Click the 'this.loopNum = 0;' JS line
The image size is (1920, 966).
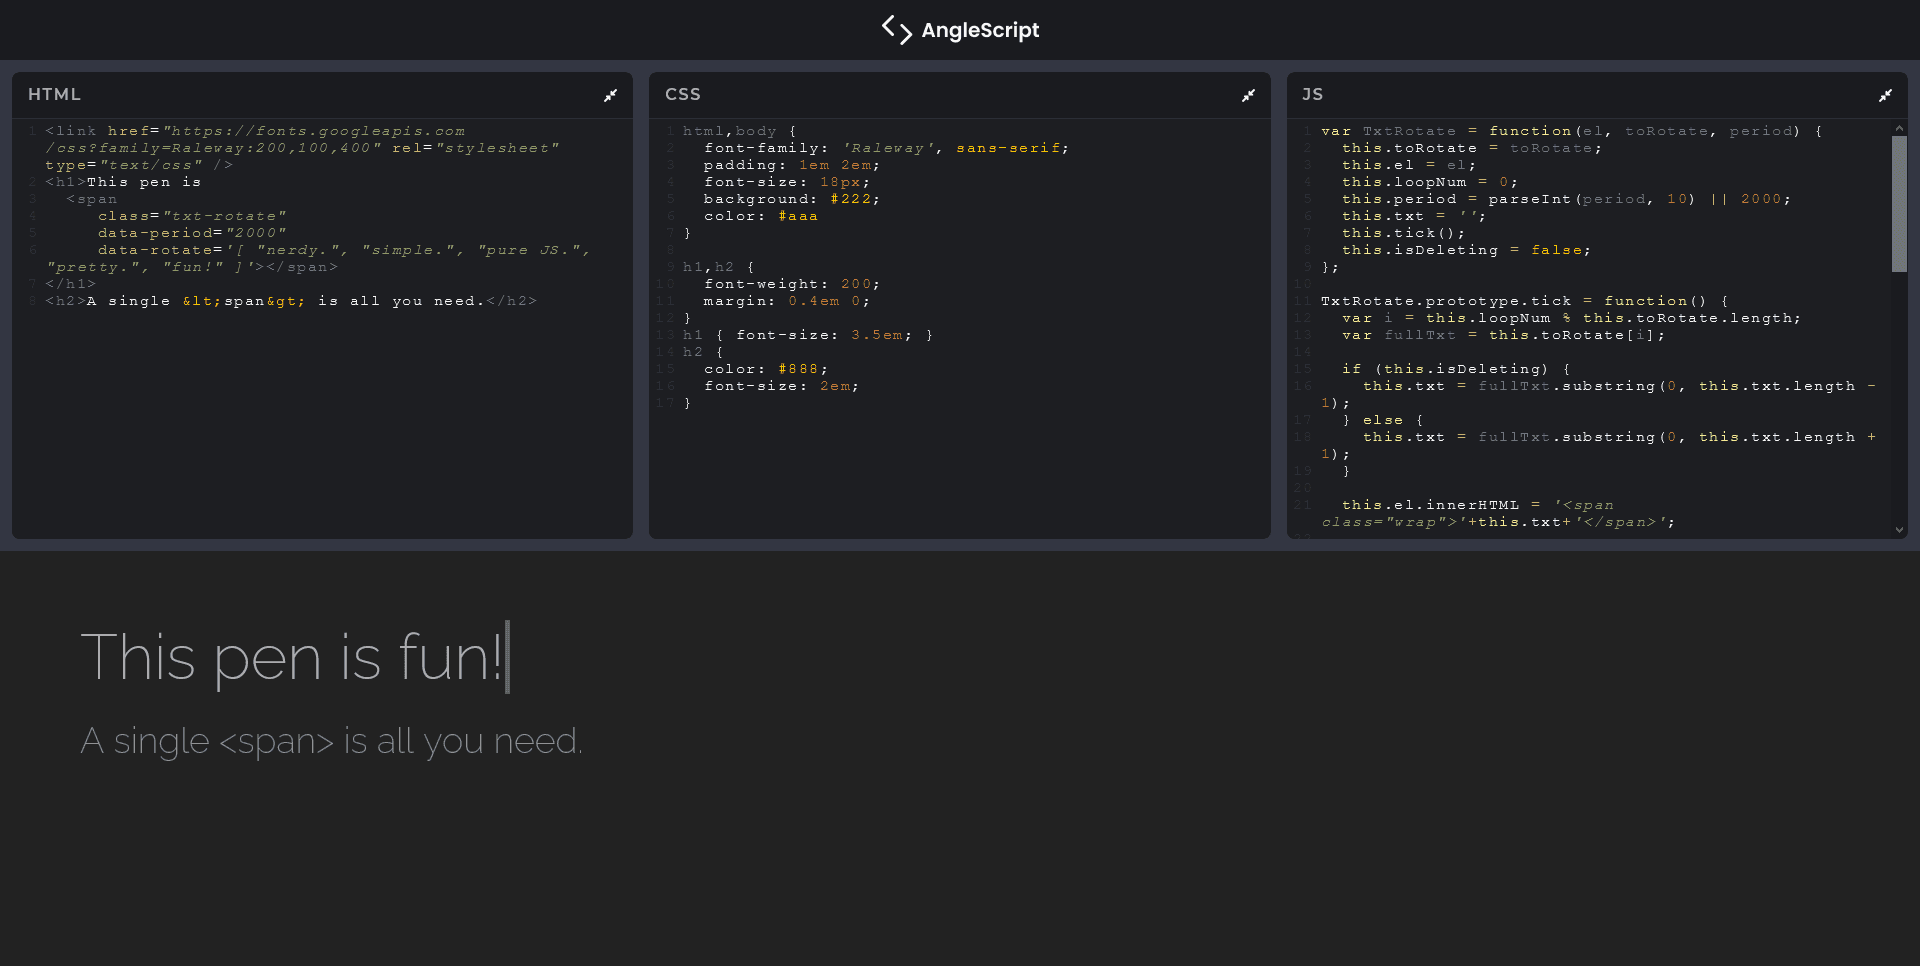point(1430,182)
